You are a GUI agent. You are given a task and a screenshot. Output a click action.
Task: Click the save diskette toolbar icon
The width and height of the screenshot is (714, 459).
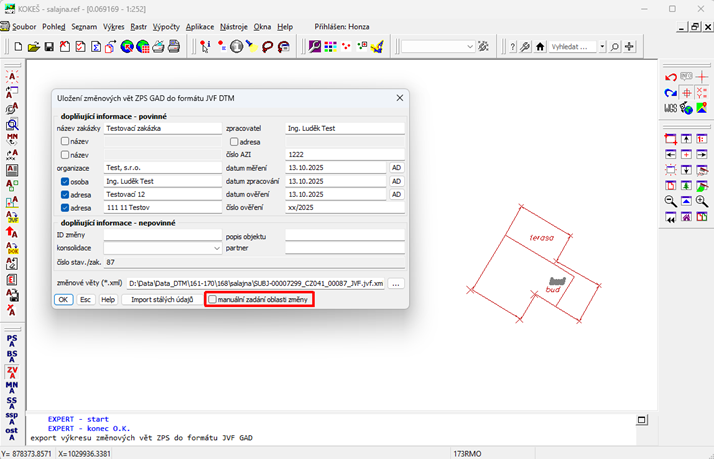(49, 47)
